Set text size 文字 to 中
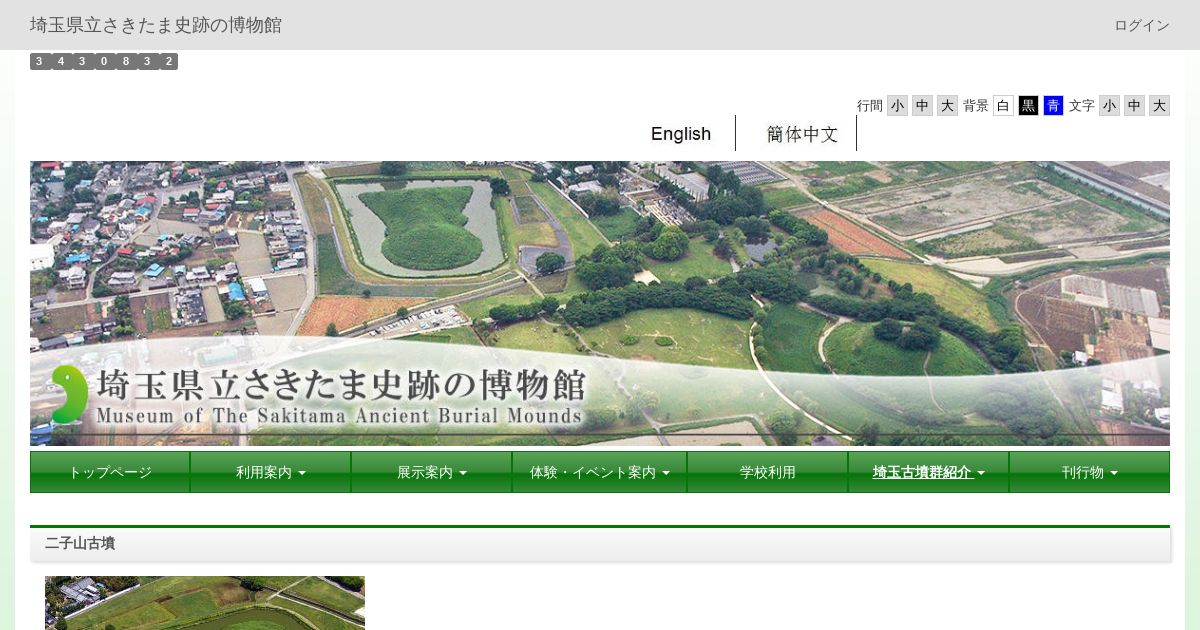The height and width of the screenshot is (630, 1200). [1134, 106]
